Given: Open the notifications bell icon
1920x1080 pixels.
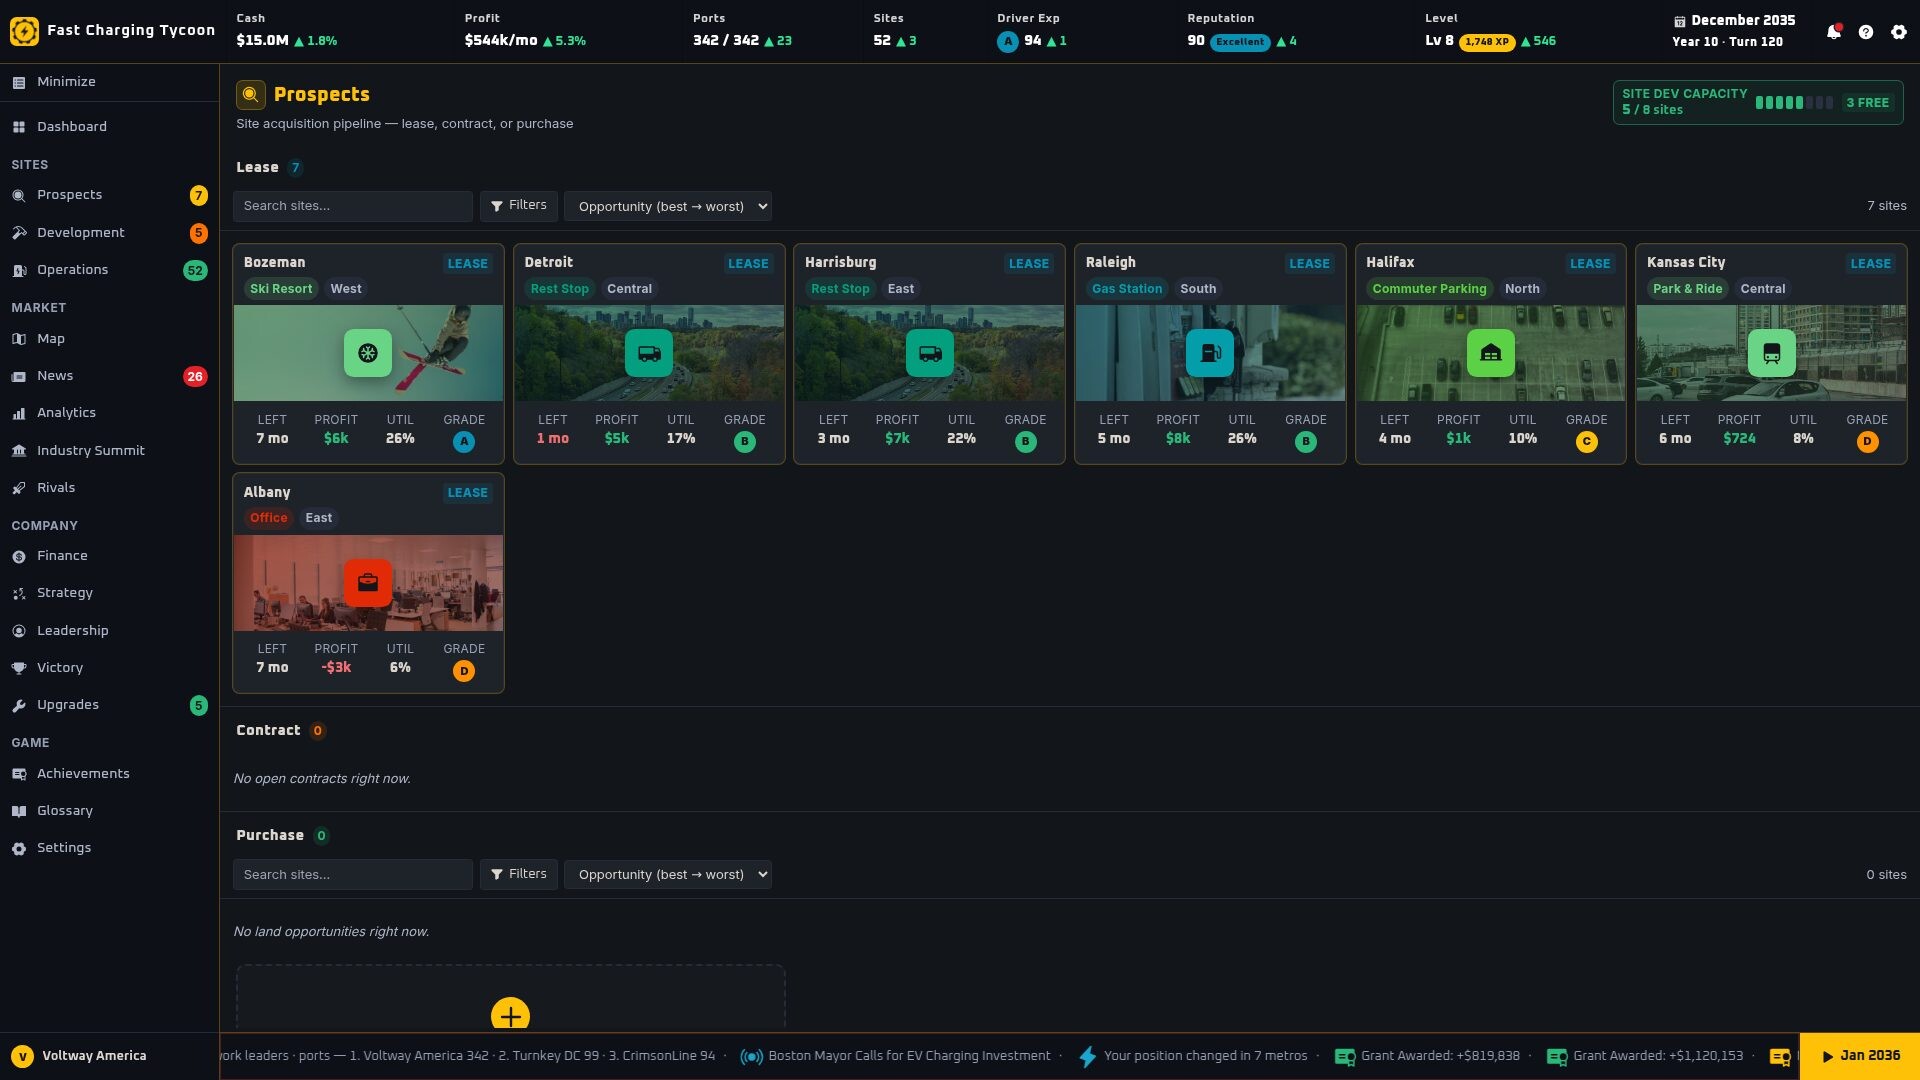Looking at the screenshot, I should click(1833, 32).
